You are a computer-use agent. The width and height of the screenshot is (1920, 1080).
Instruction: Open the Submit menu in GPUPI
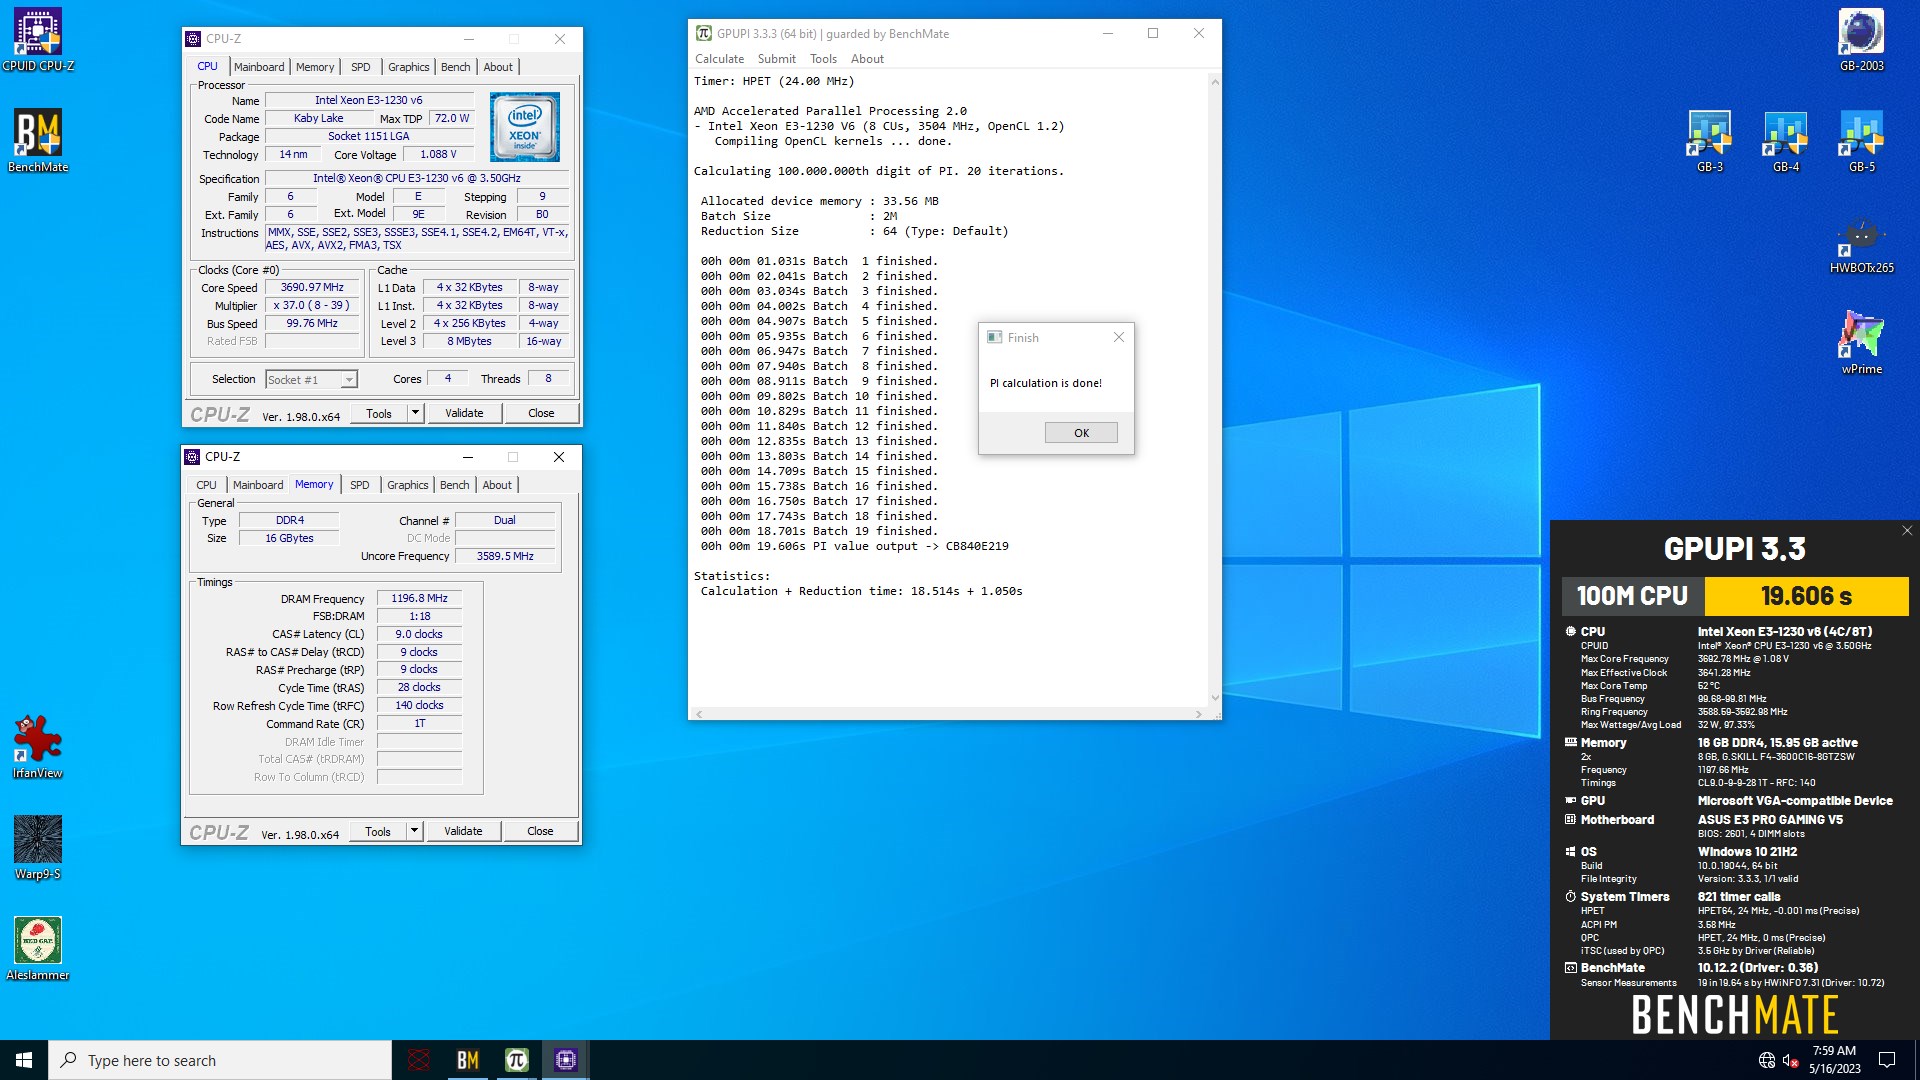tap(777, 59)
